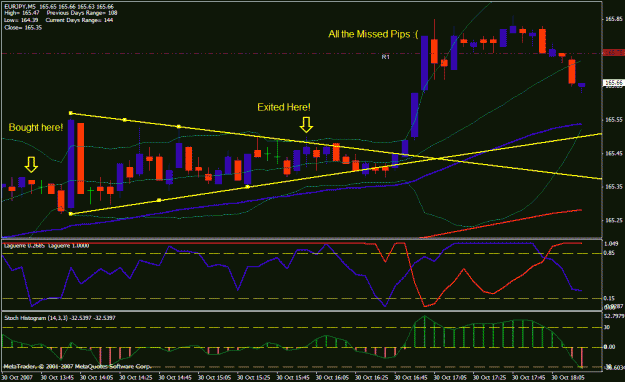
Task: Click the '30 Oct 17:25' time axis label
Action: click(489, 377)
